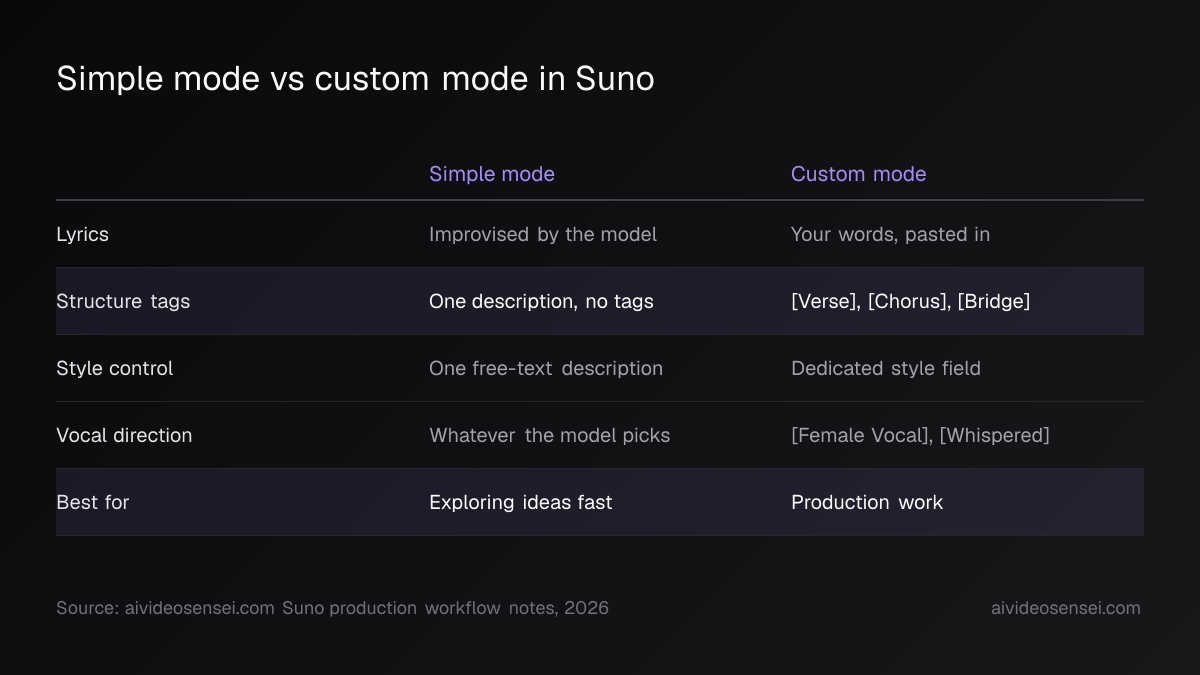Click the cell 'Your words, pasted in'
The height and width of the screenshot is (675, 1200).
point(890,234)
